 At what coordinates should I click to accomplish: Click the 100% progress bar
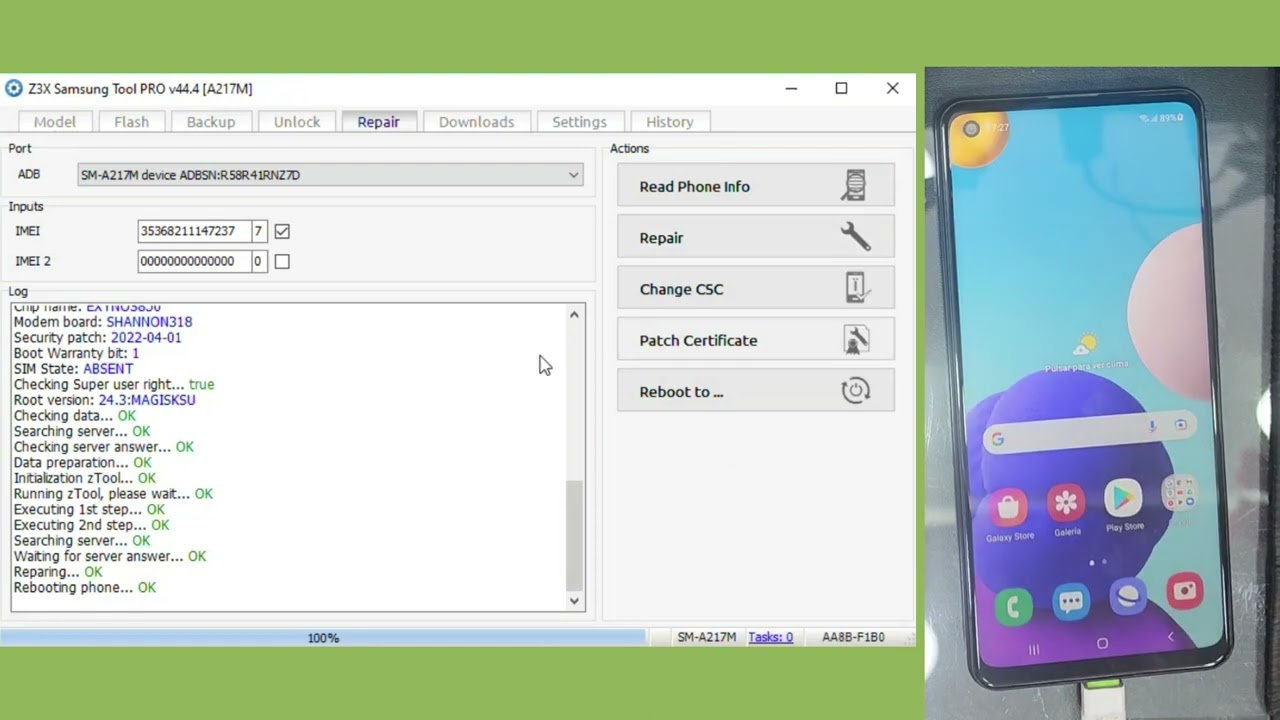[323, 637]
